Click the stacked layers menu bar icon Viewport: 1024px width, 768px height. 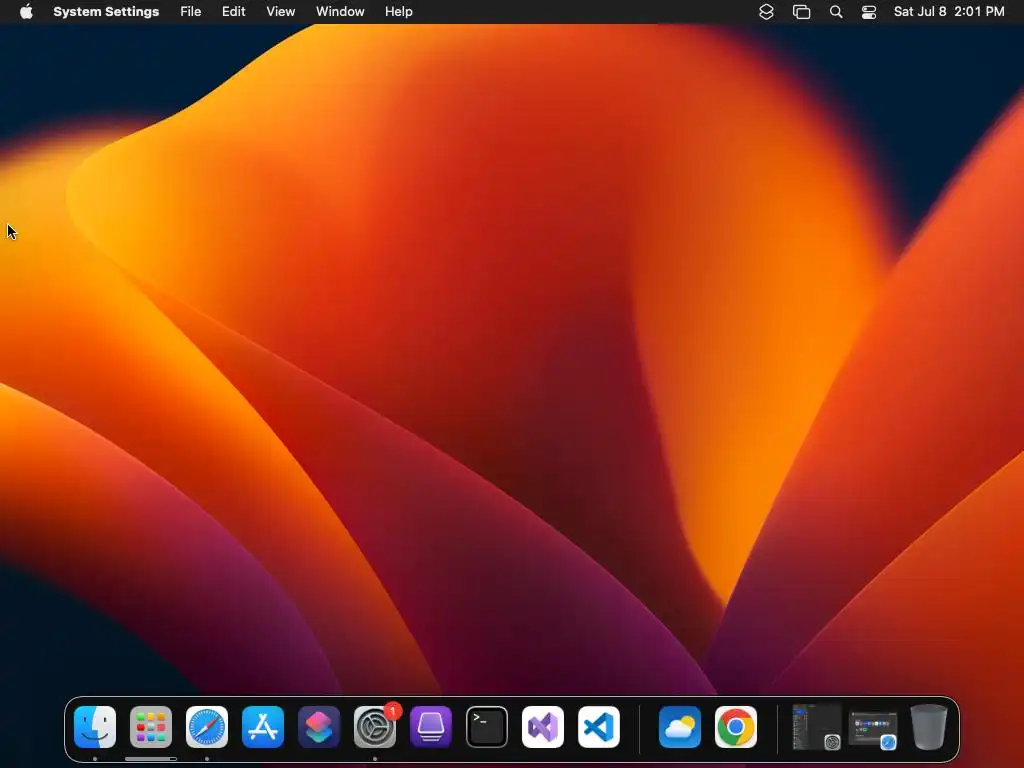point(767,12)
